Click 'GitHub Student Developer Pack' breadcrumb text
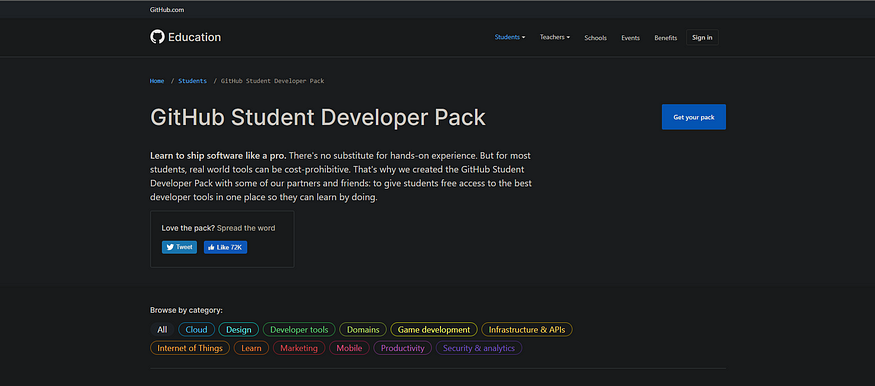This screenshot has height=386, width=875. point(272,81)
